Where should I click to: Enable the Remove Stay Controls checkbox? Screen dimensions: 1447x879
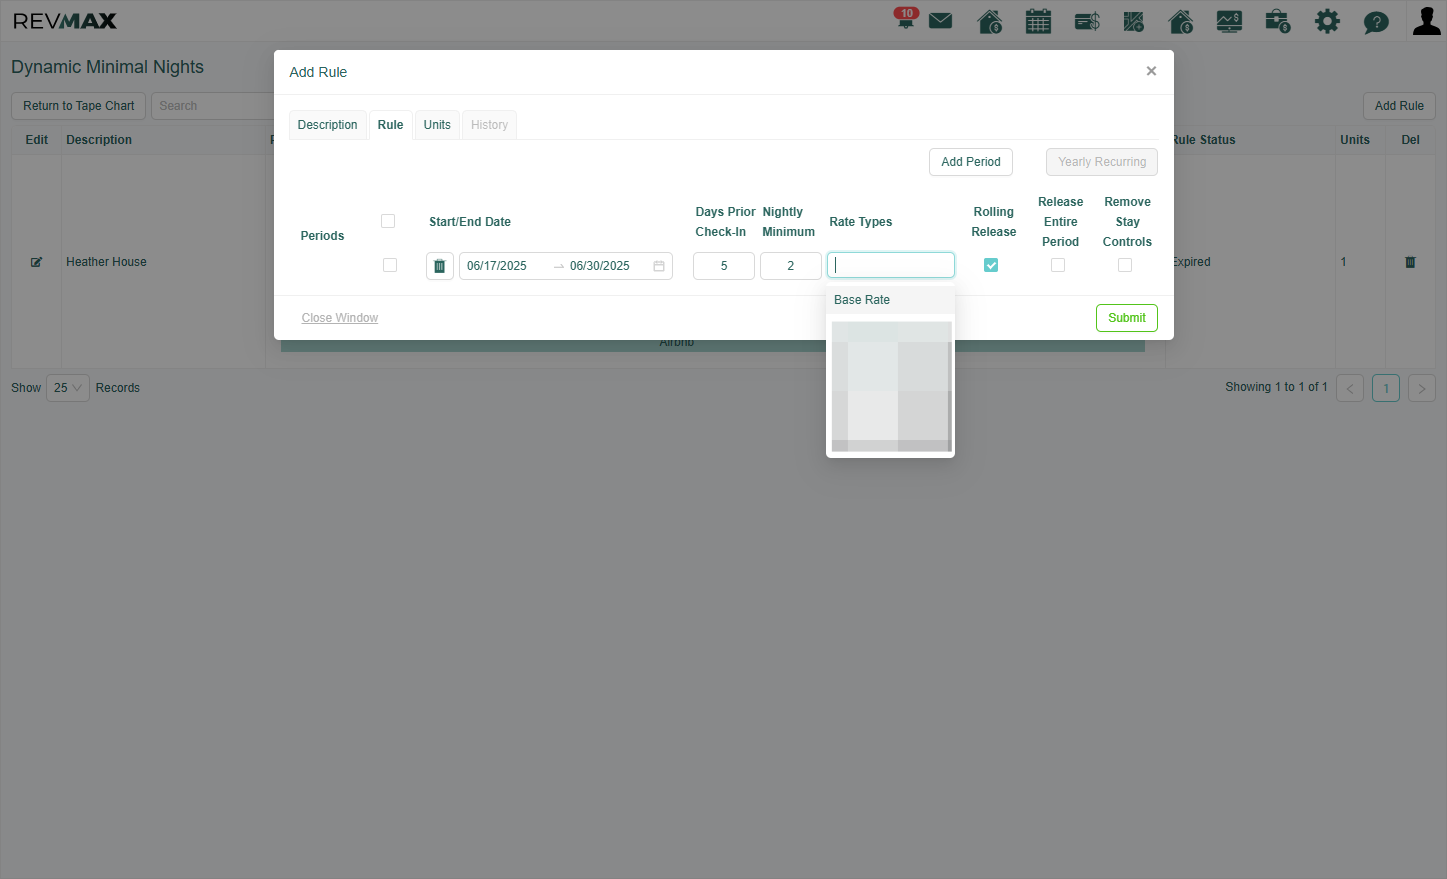1125,265
